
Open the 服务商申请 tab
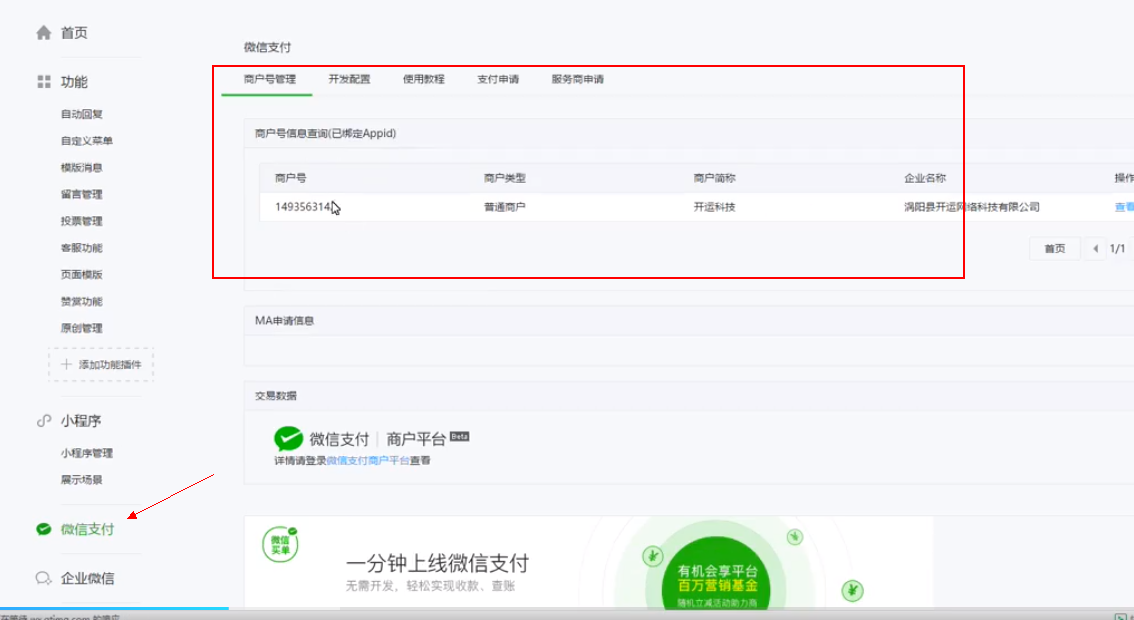(x=578, y=79)
